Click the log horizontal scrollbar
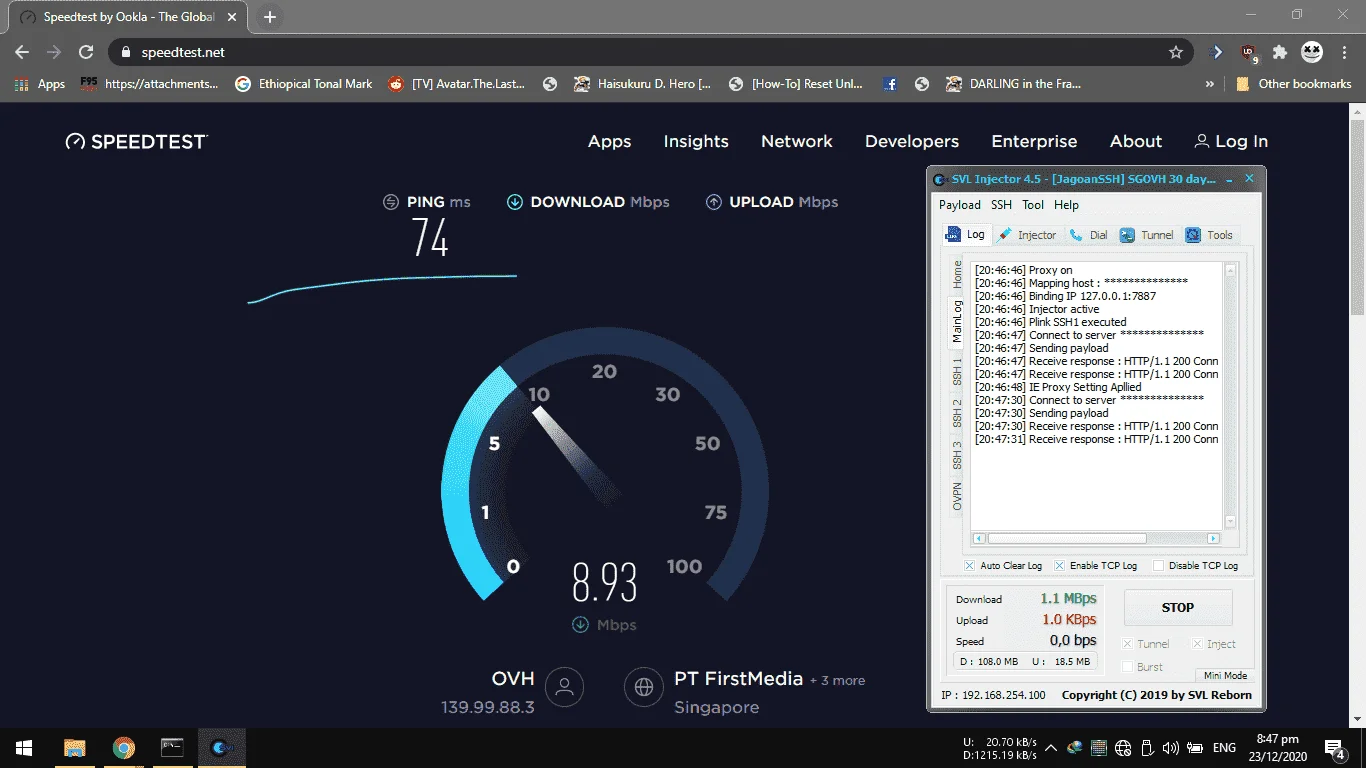Screen dimensions: 1366x768 (x=1097, y=538)
